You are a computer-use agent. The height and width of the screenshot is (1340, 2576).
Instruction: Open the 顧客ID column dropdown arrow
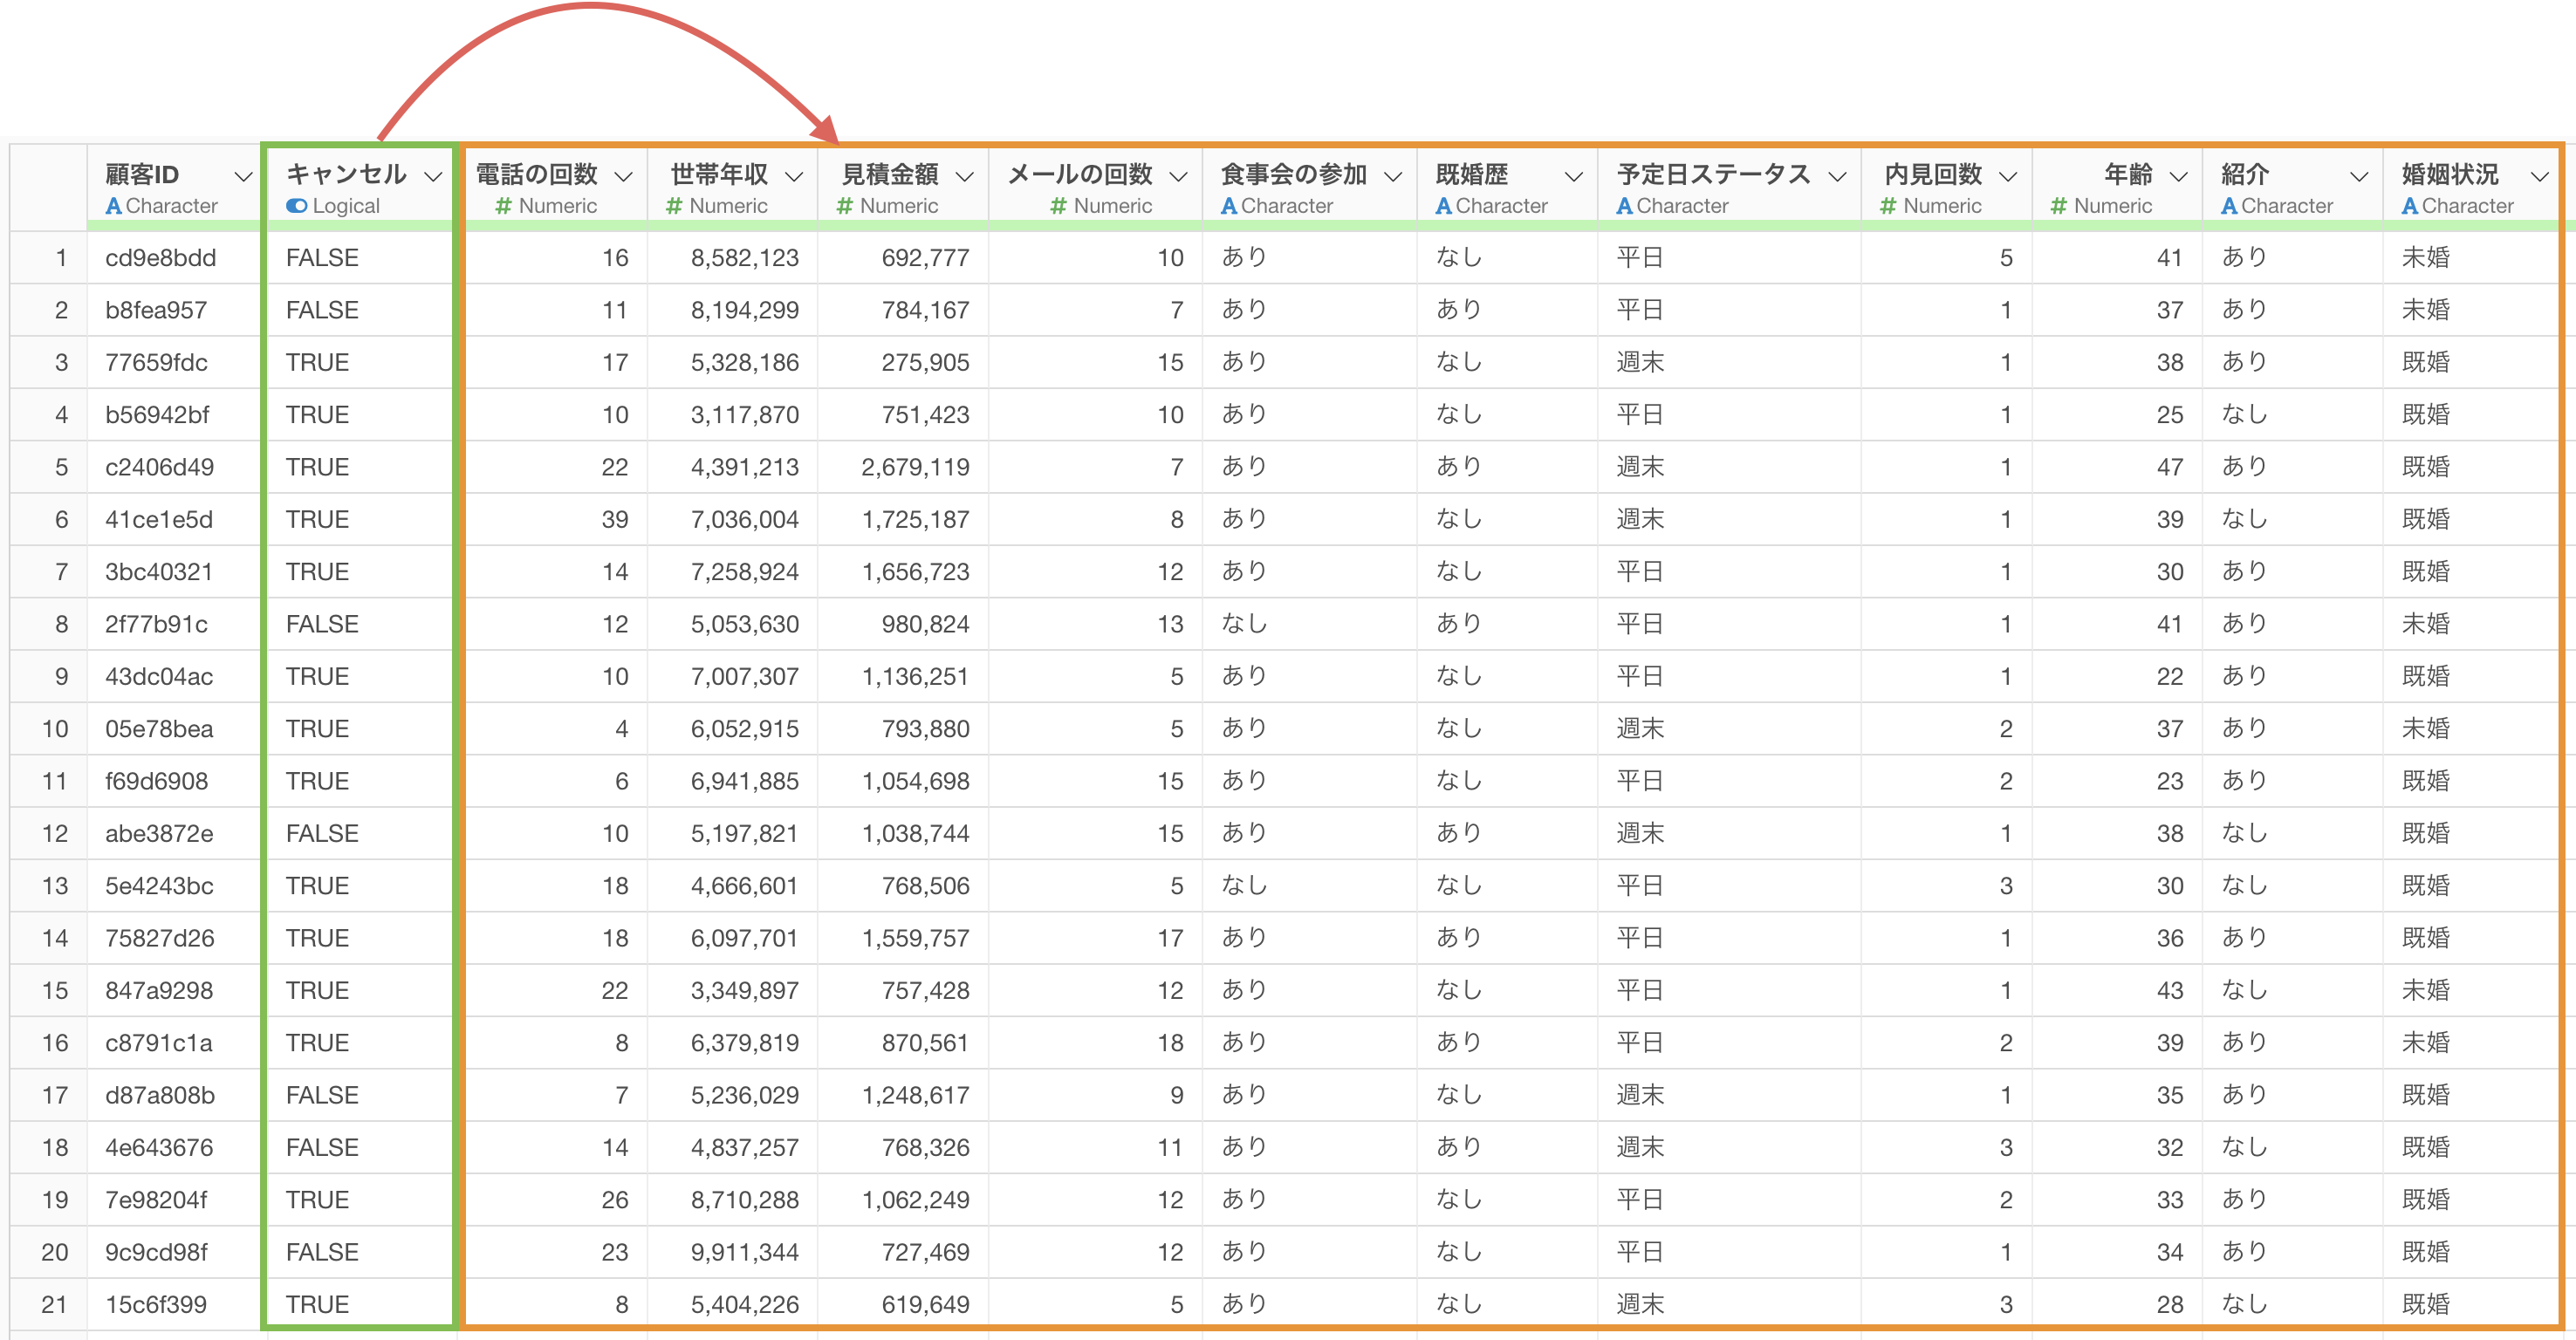tap(242, 177)
